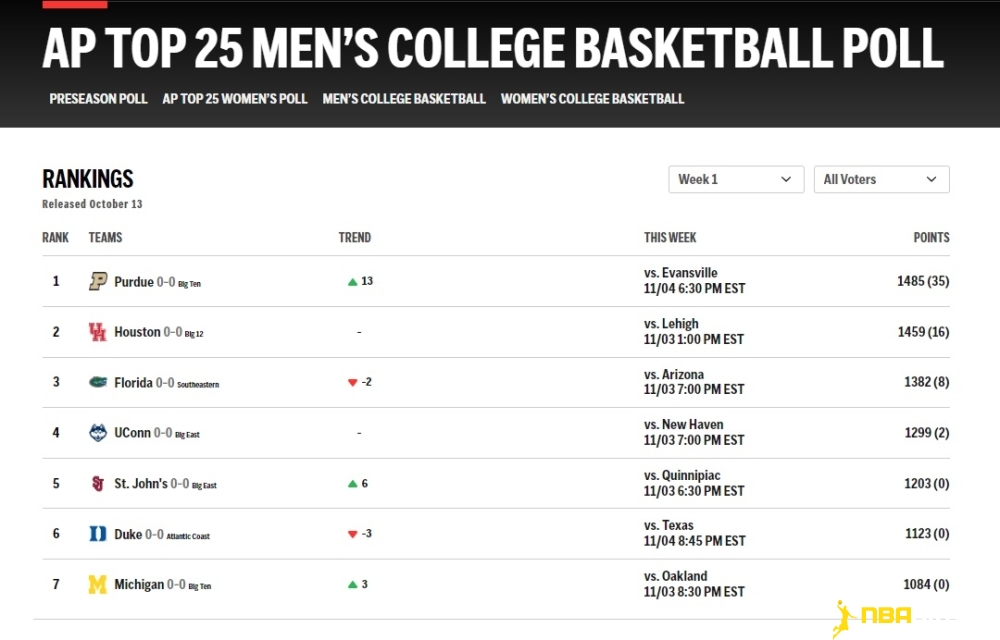Select Women's College Basketball nav item
The image size is (1000, 640).
(593, 99)
